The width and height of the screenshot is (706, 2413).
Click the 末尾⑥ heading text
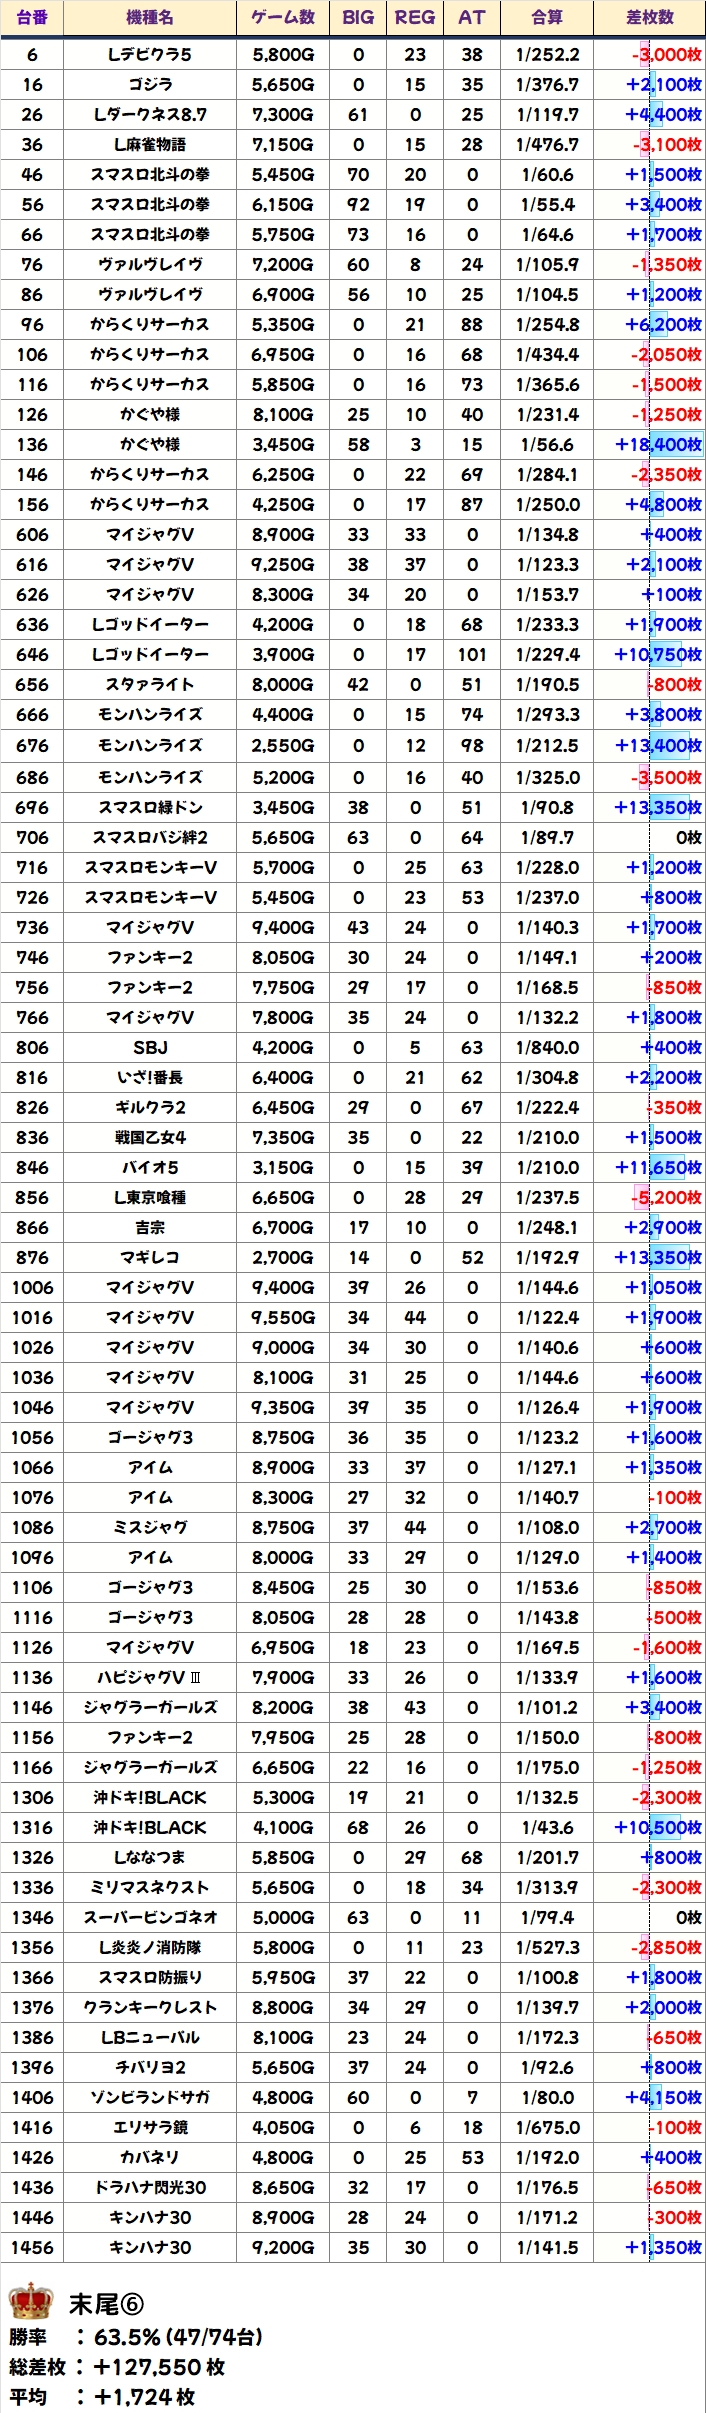[x=106, y=2304]
